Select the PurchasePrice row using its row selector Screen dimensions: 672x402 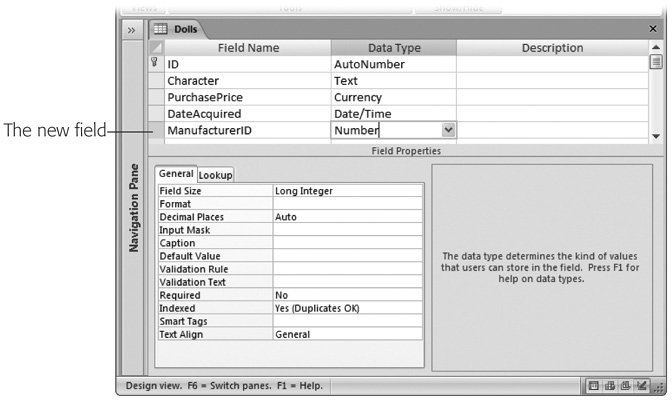156,97
